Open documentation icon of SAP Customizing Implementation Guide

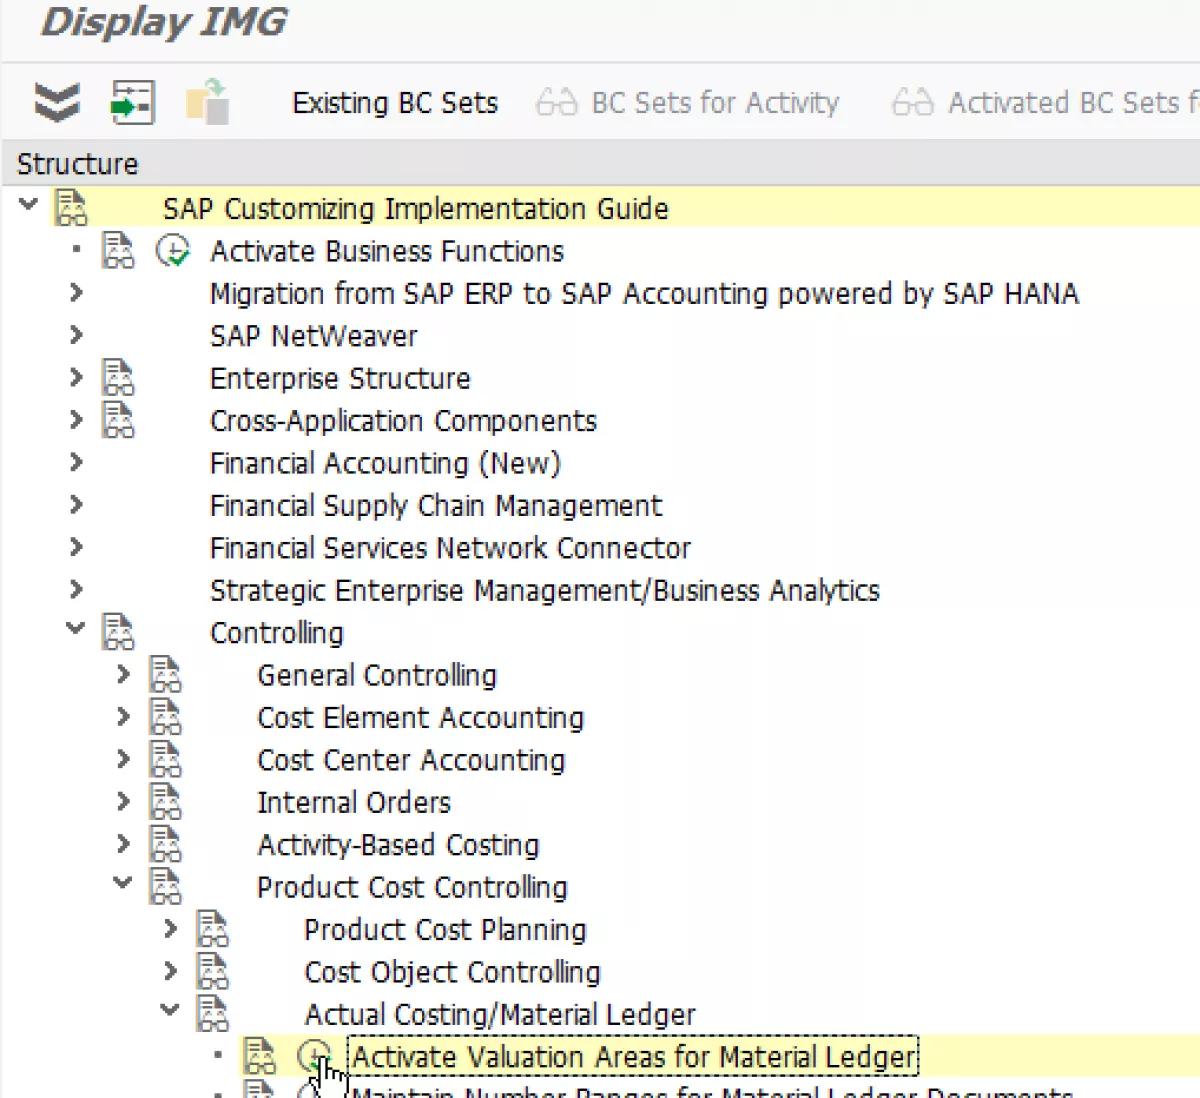click(71, 208)
